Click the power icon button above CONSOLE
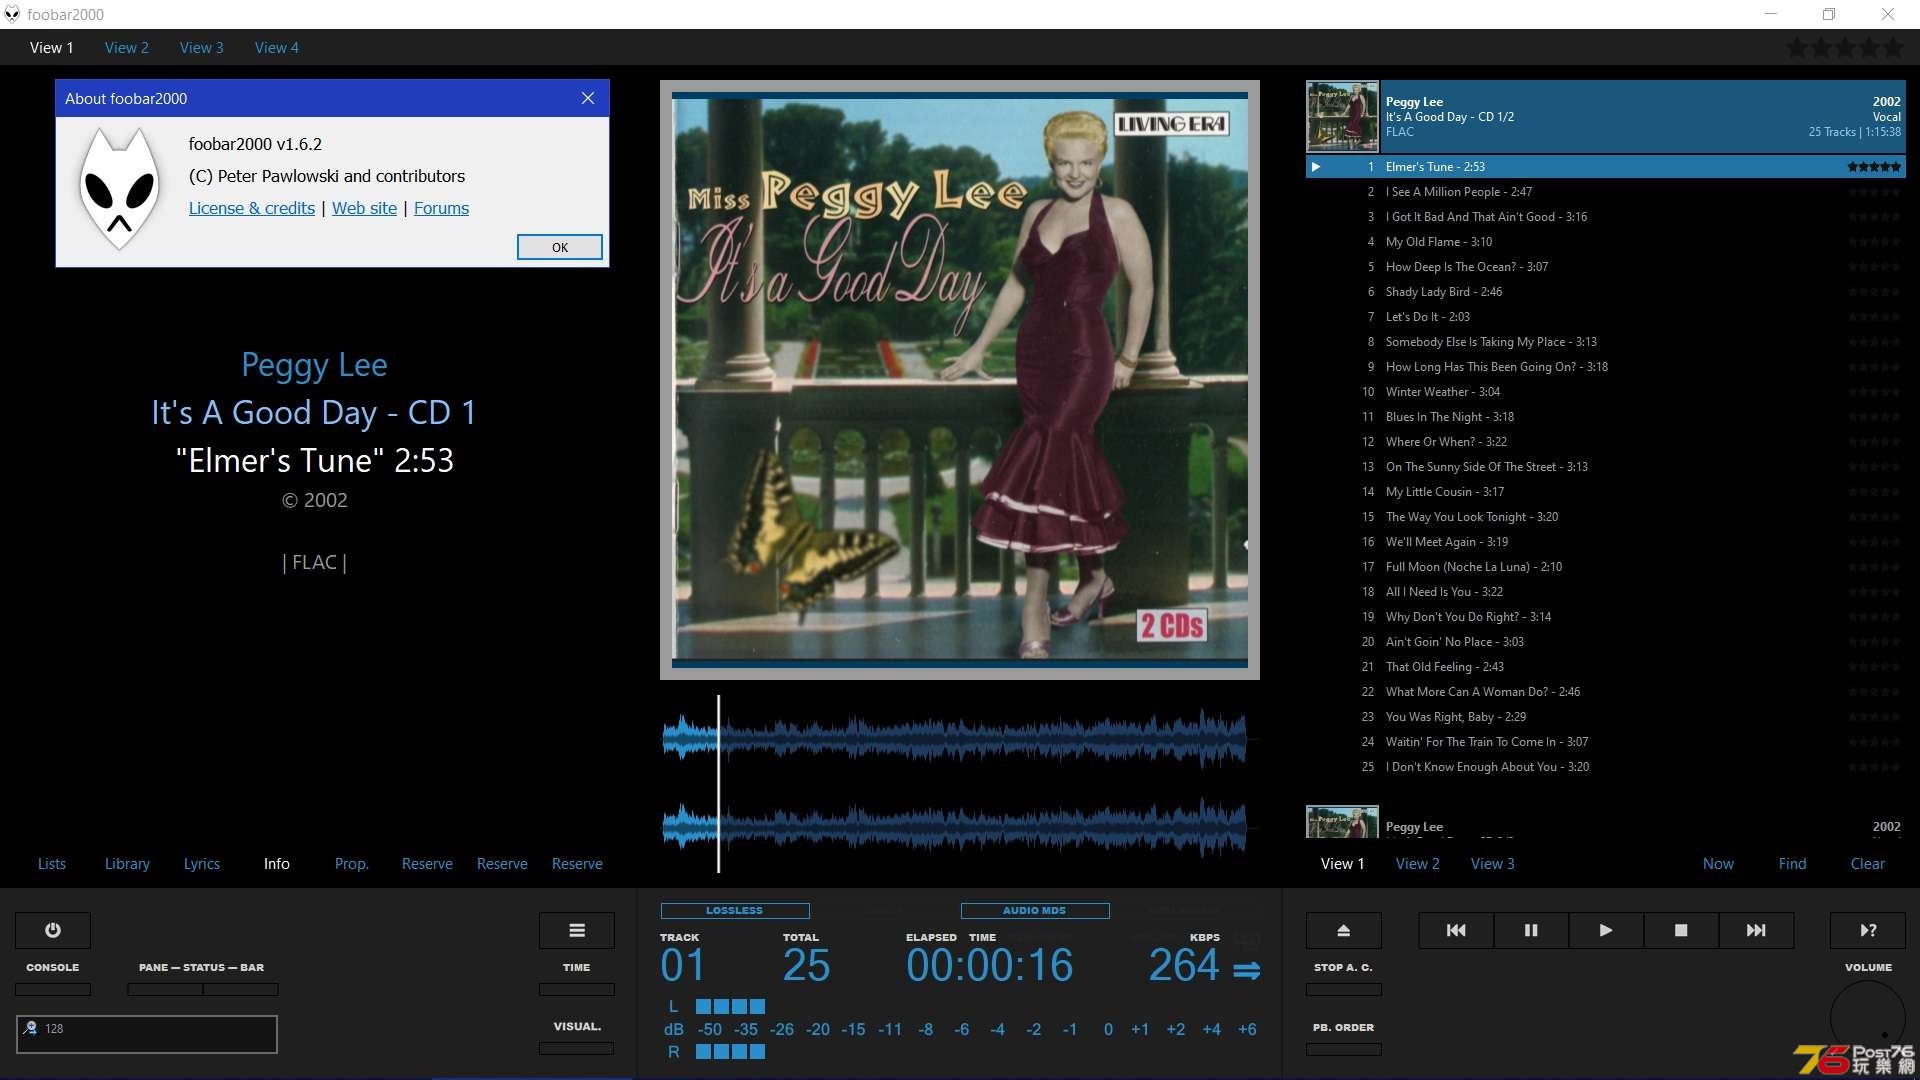Viewport: 1920px width, 1080px height. 53,930
